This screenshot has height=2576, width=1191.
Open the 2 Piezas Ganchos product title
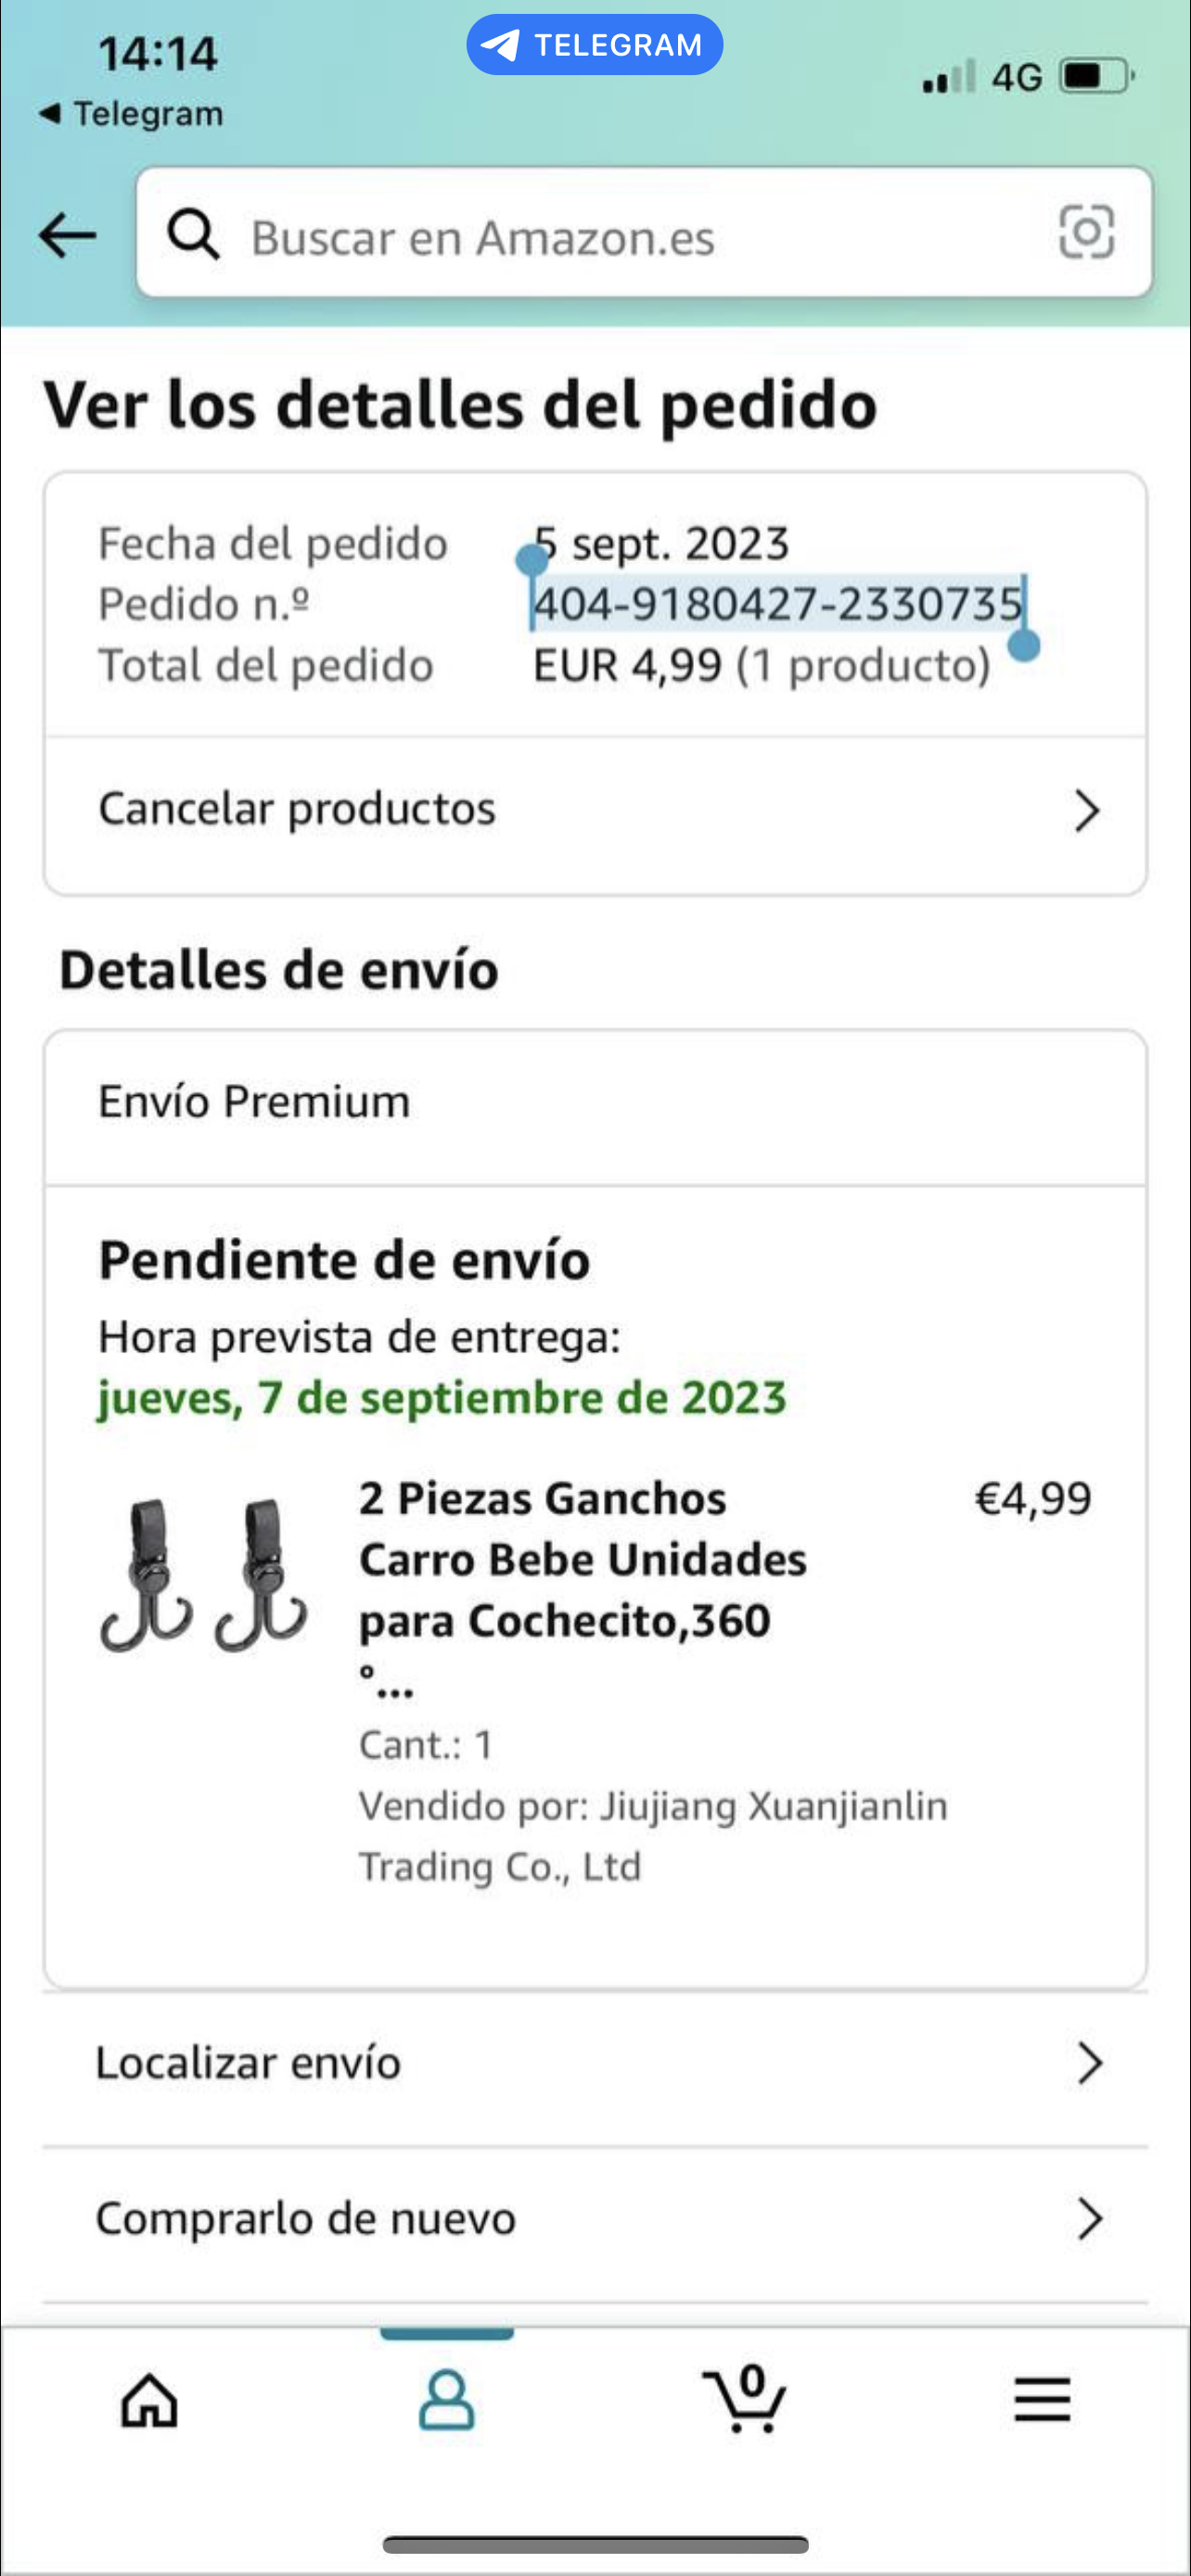pos(582,1559)
